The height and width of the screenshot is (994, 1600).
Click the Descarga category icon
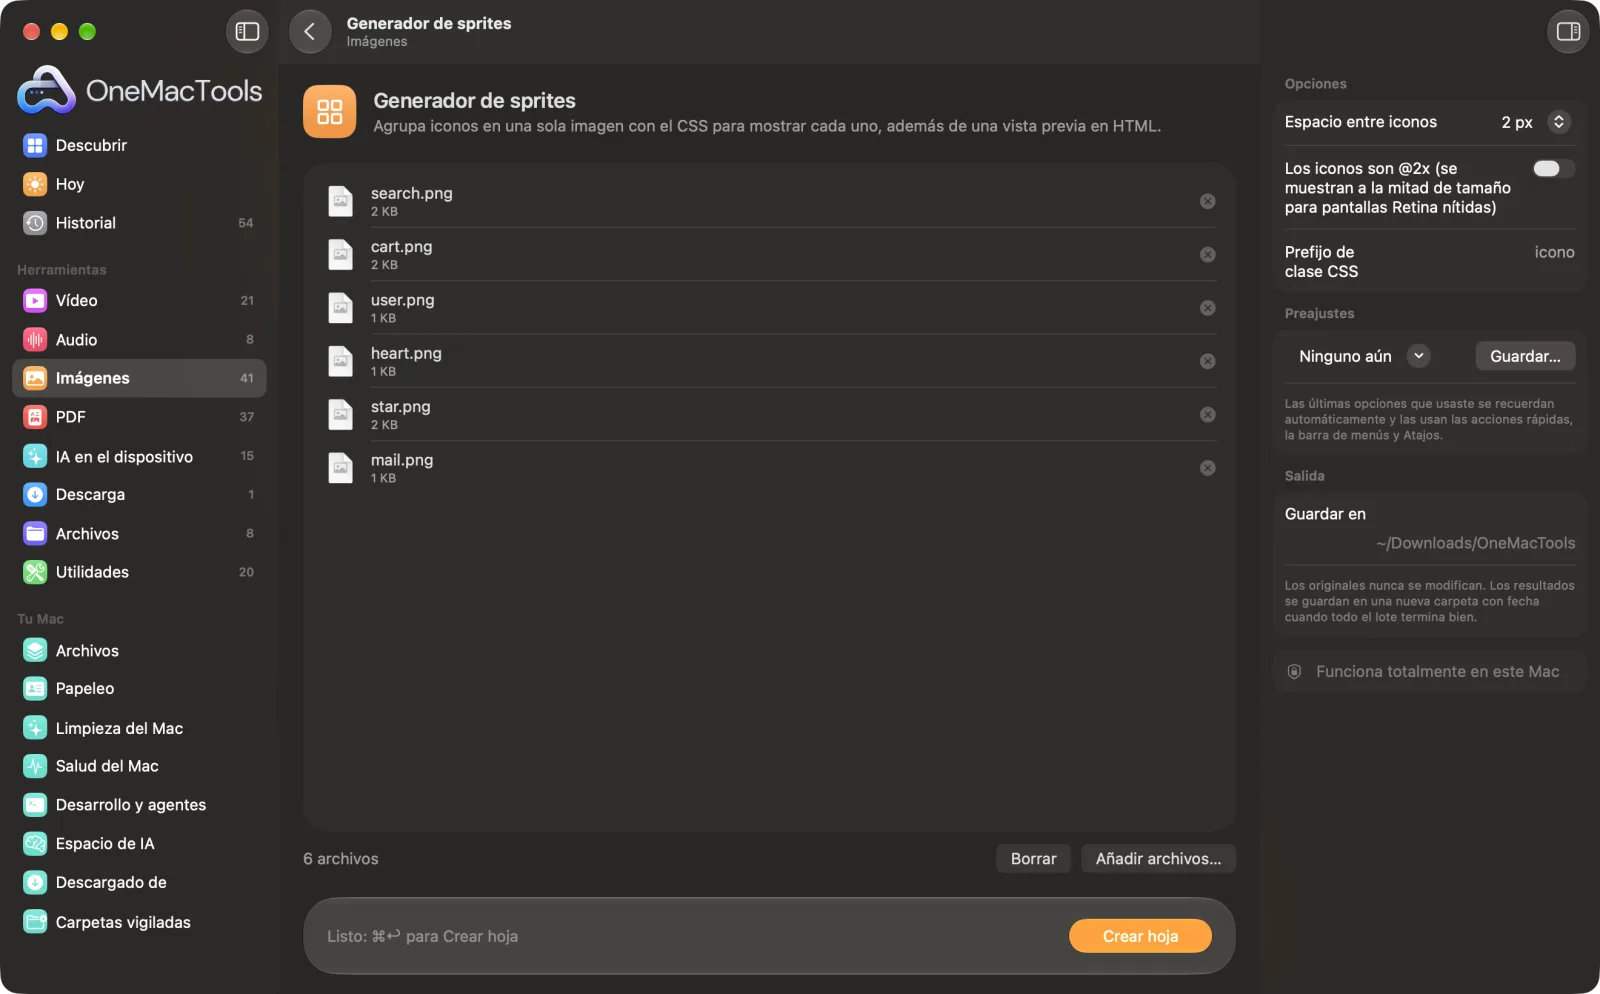(35, 495)
